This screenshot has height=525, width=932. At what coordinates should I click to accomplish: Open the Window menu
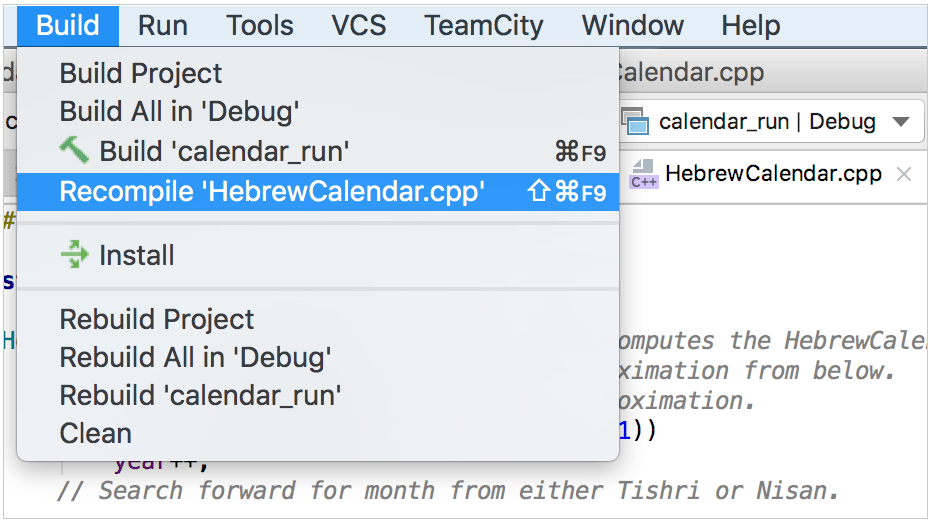pyautogui.click(x=633, y=25)
